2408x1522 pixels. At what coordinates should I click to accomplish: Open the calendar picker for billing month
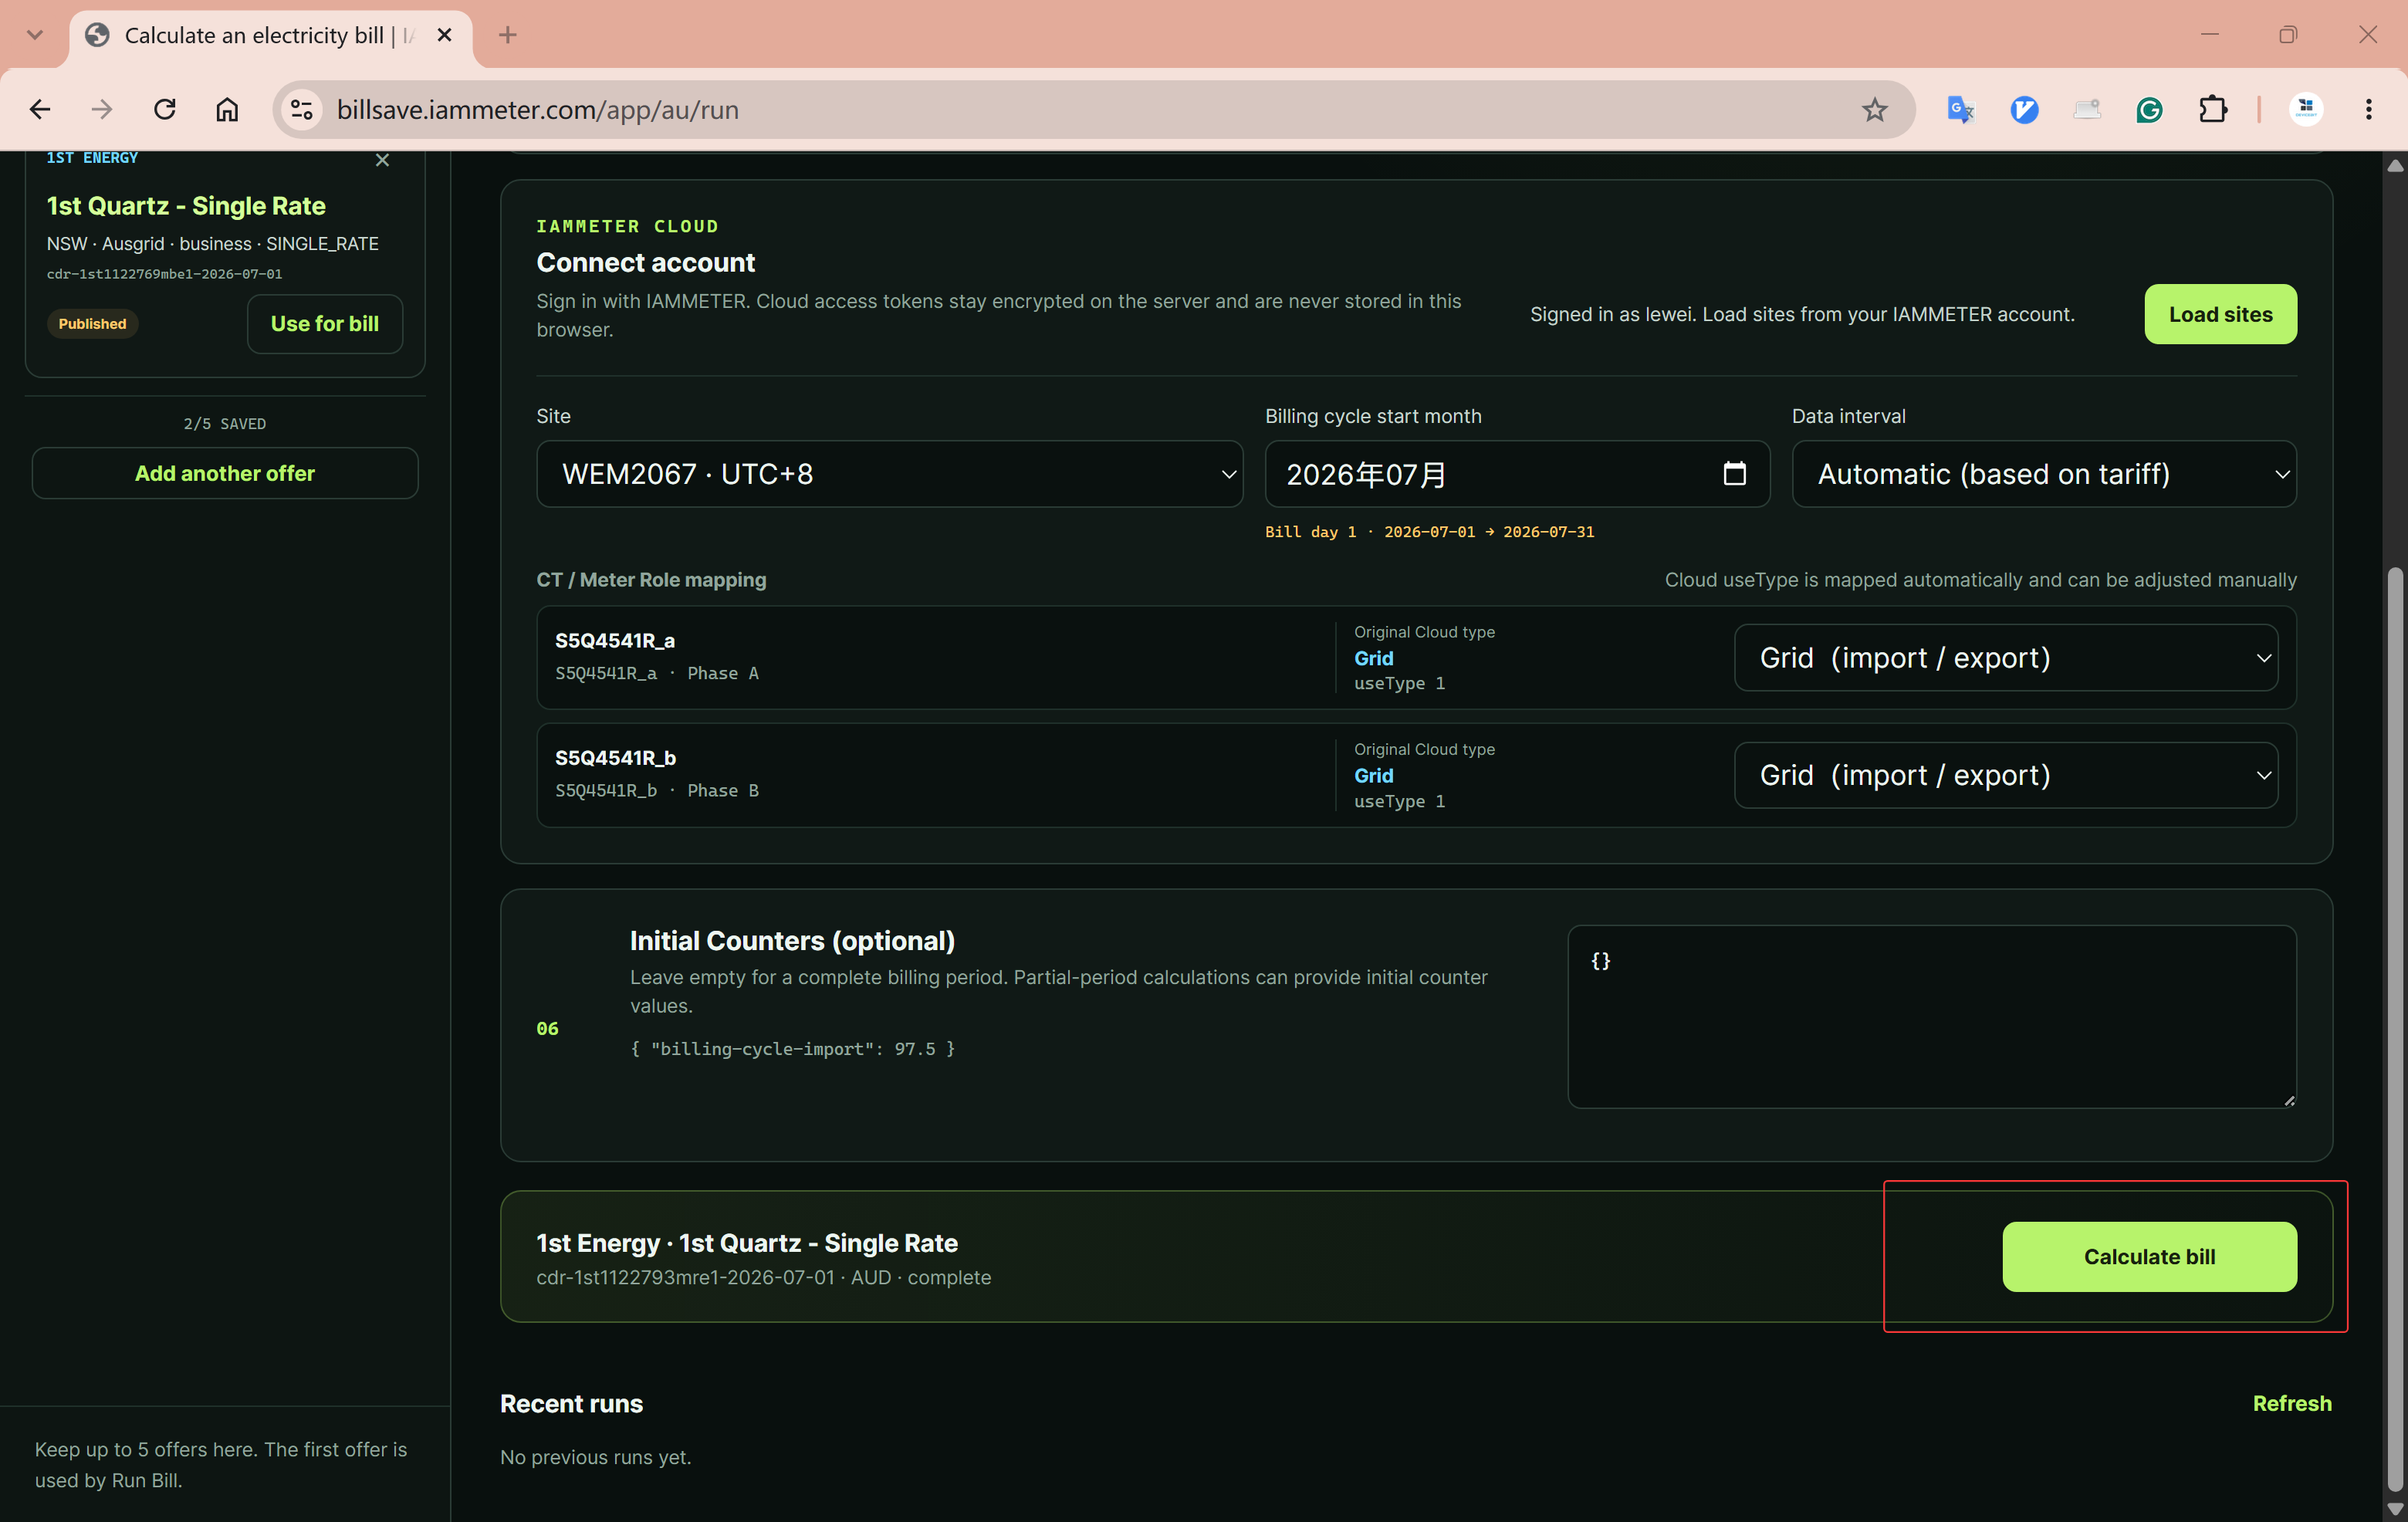pyautogui.click(x=1735, y=474)
